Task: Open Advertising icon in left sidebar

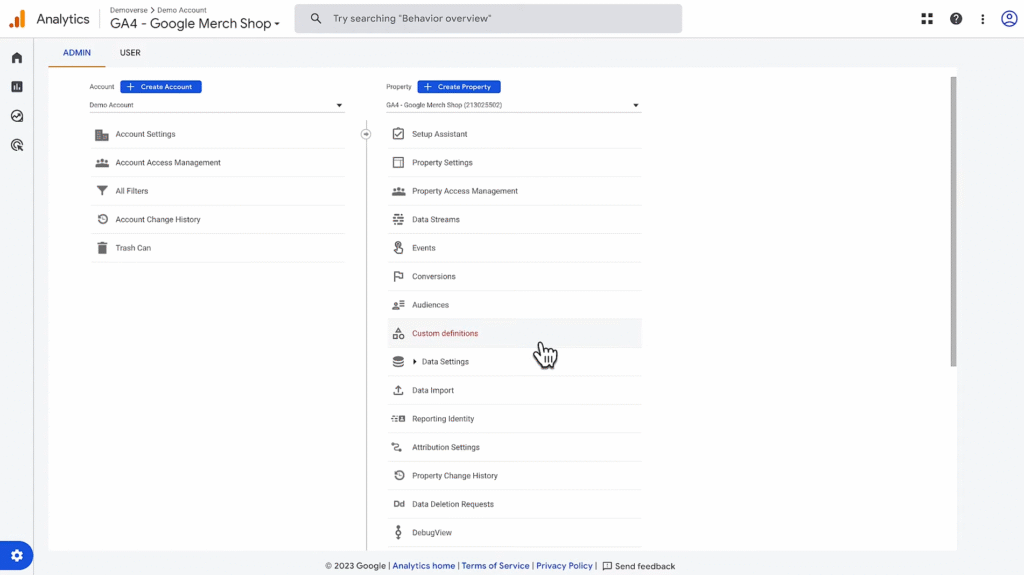Action: point(17,145)
